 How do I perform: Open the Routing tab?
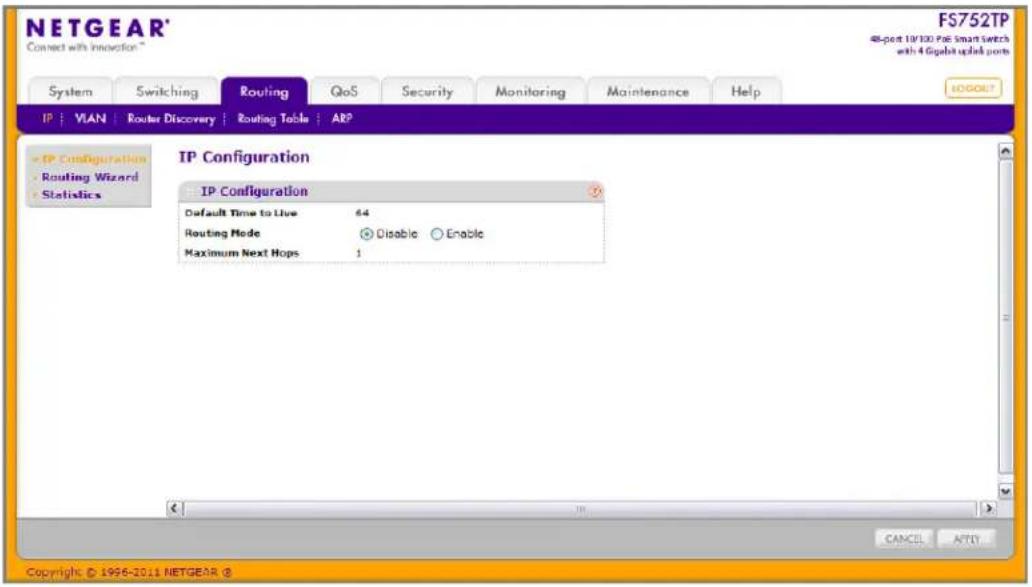click(x=264, y=91)
